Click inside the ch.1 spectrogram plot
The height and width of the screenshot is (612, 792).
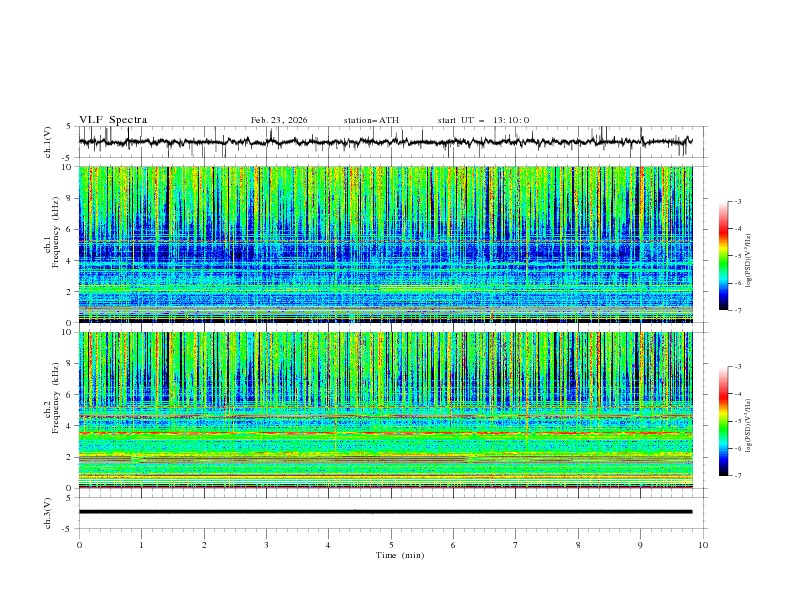tap(386, 244)
